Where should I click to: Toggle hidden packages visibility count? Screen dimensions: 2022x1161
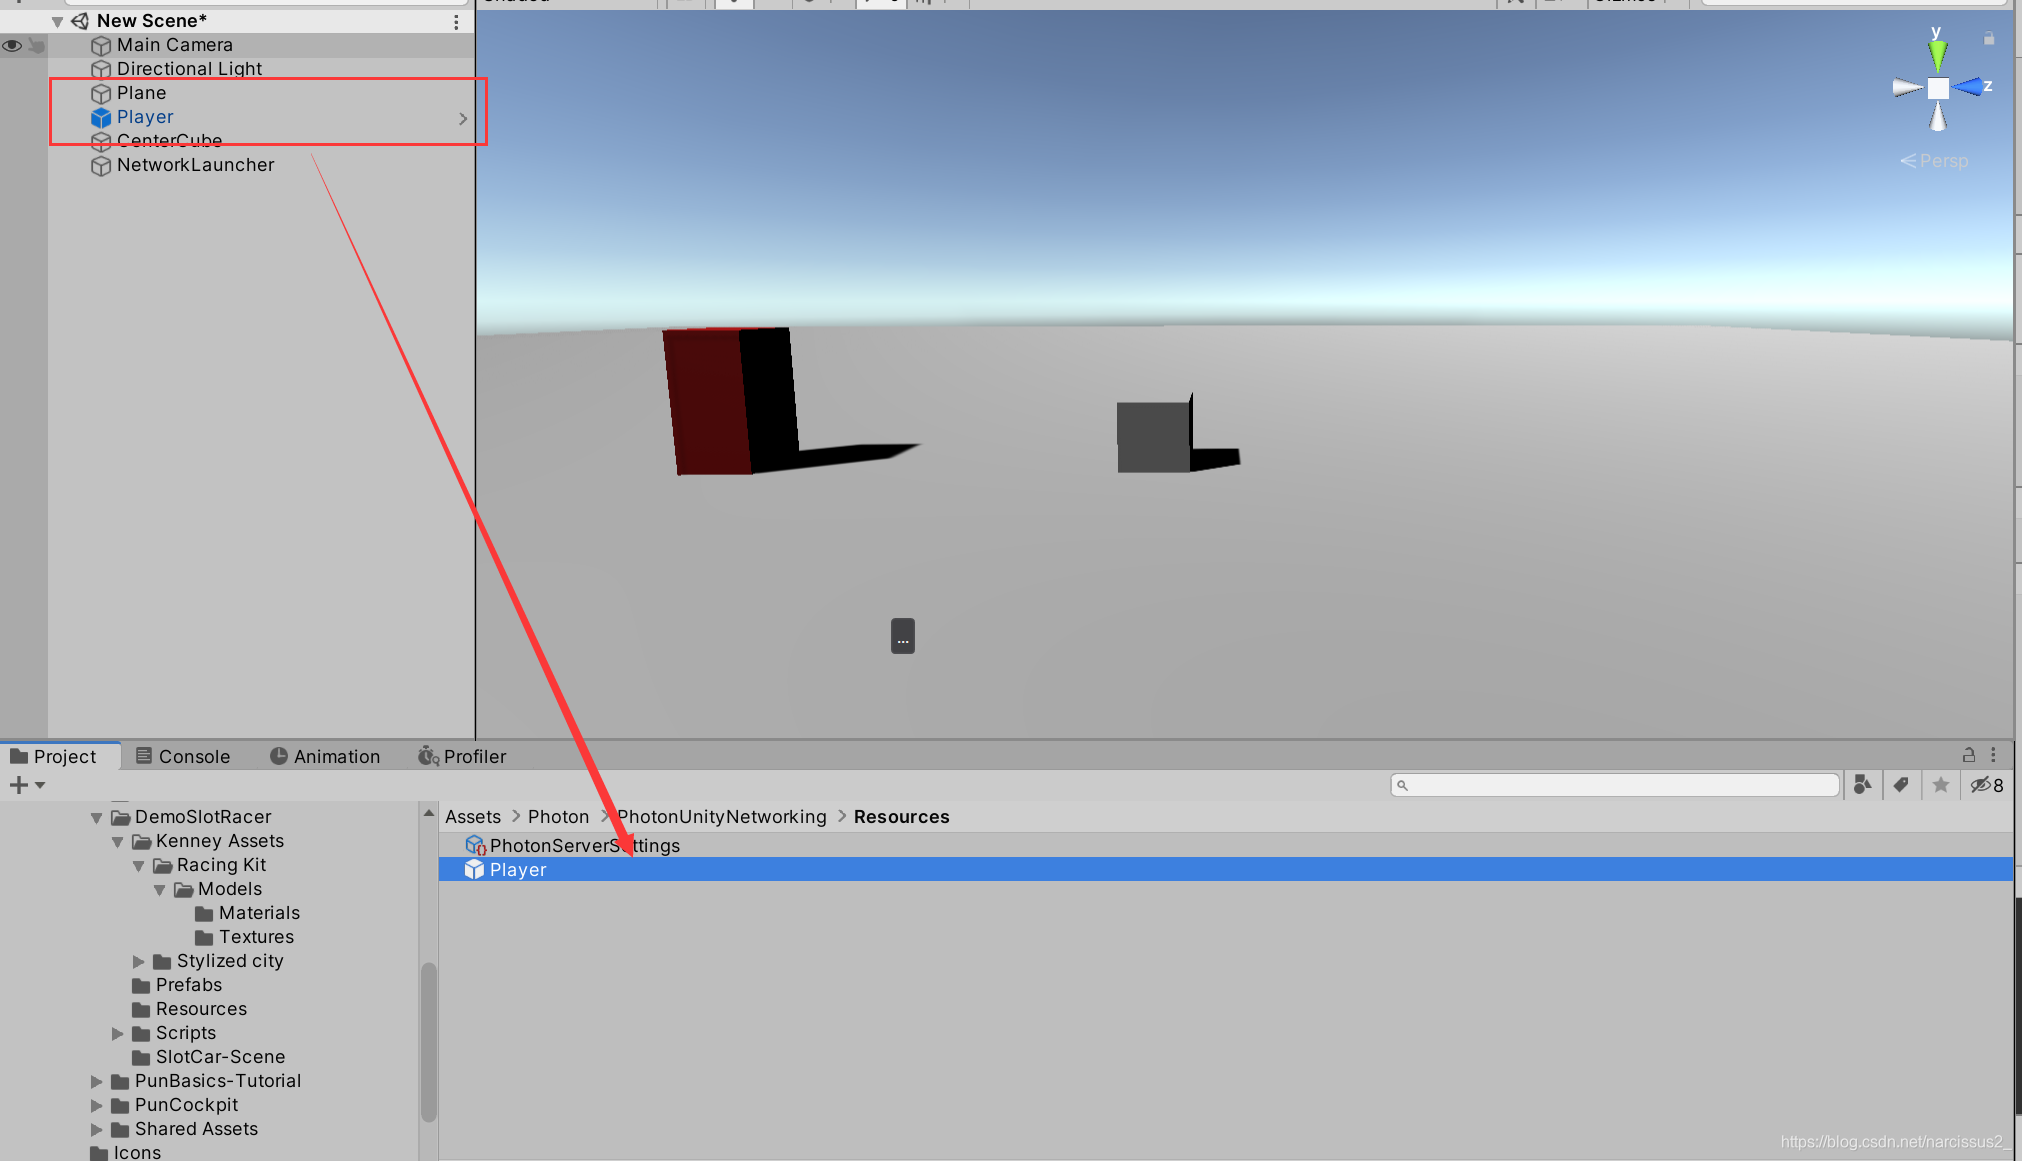click(1987, 785)
